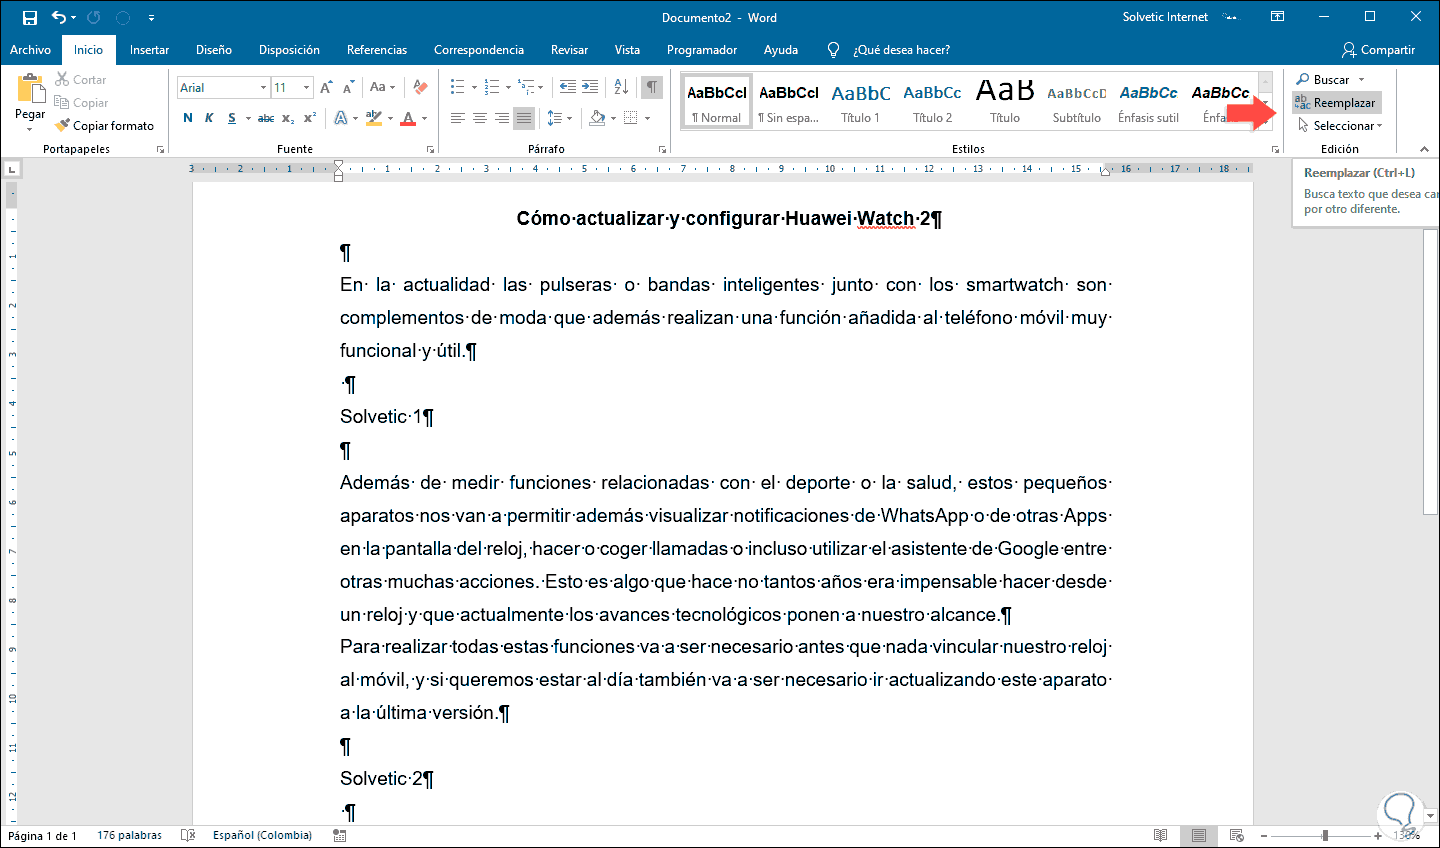
Task: Increase font size with the larger A icon
Action: pos(326,88)
